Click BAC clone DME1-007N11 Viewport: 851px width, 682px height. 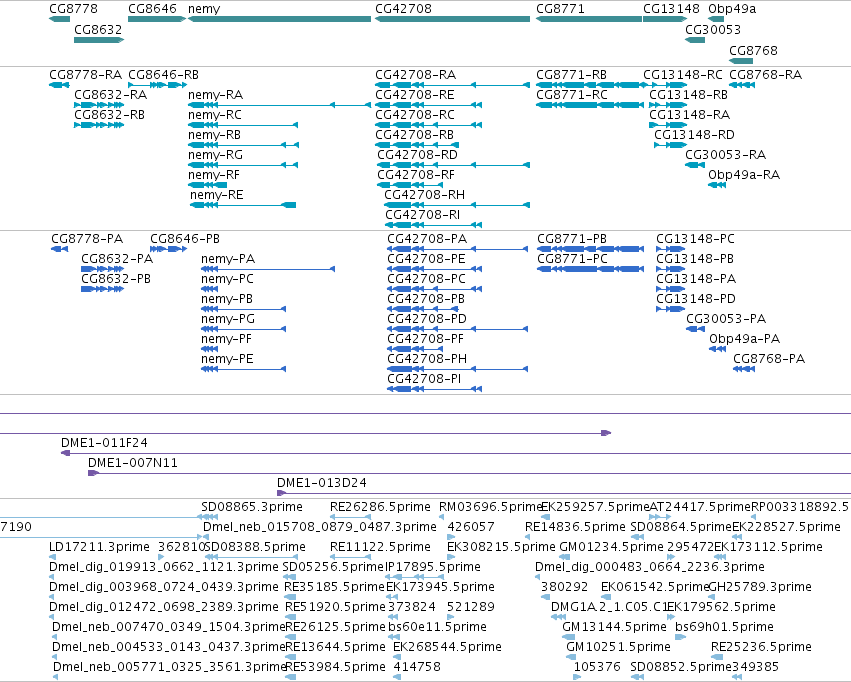(x=469, y=473)
